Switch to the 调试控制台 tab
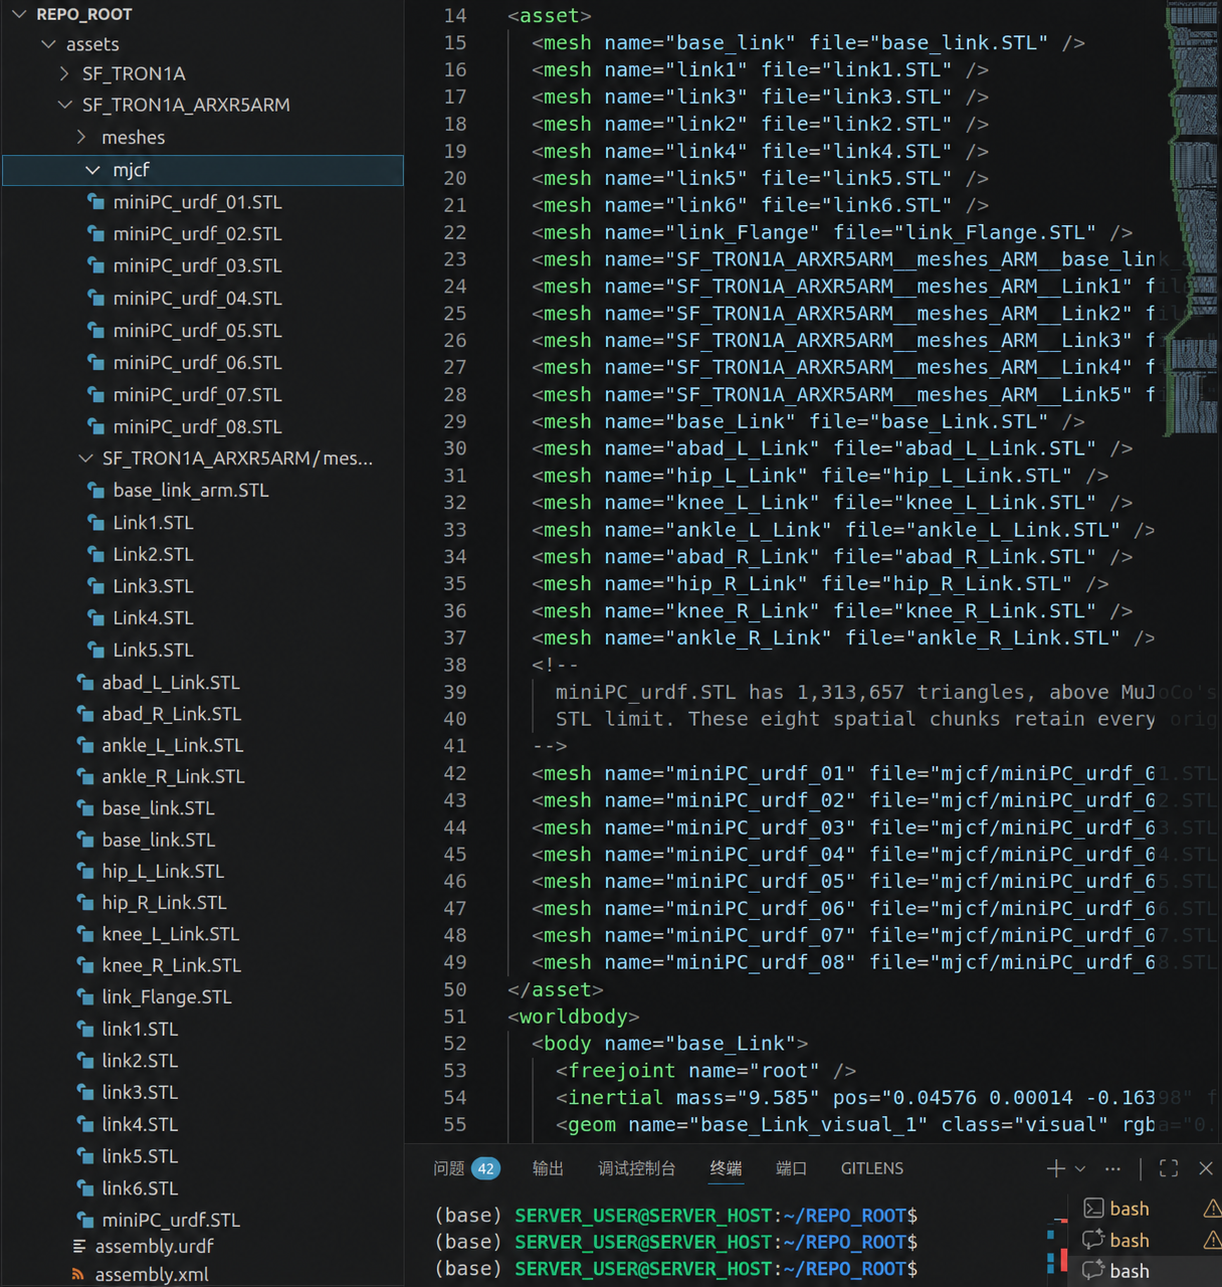This screenshot has width=1222, height=1287. point(637,1168)
